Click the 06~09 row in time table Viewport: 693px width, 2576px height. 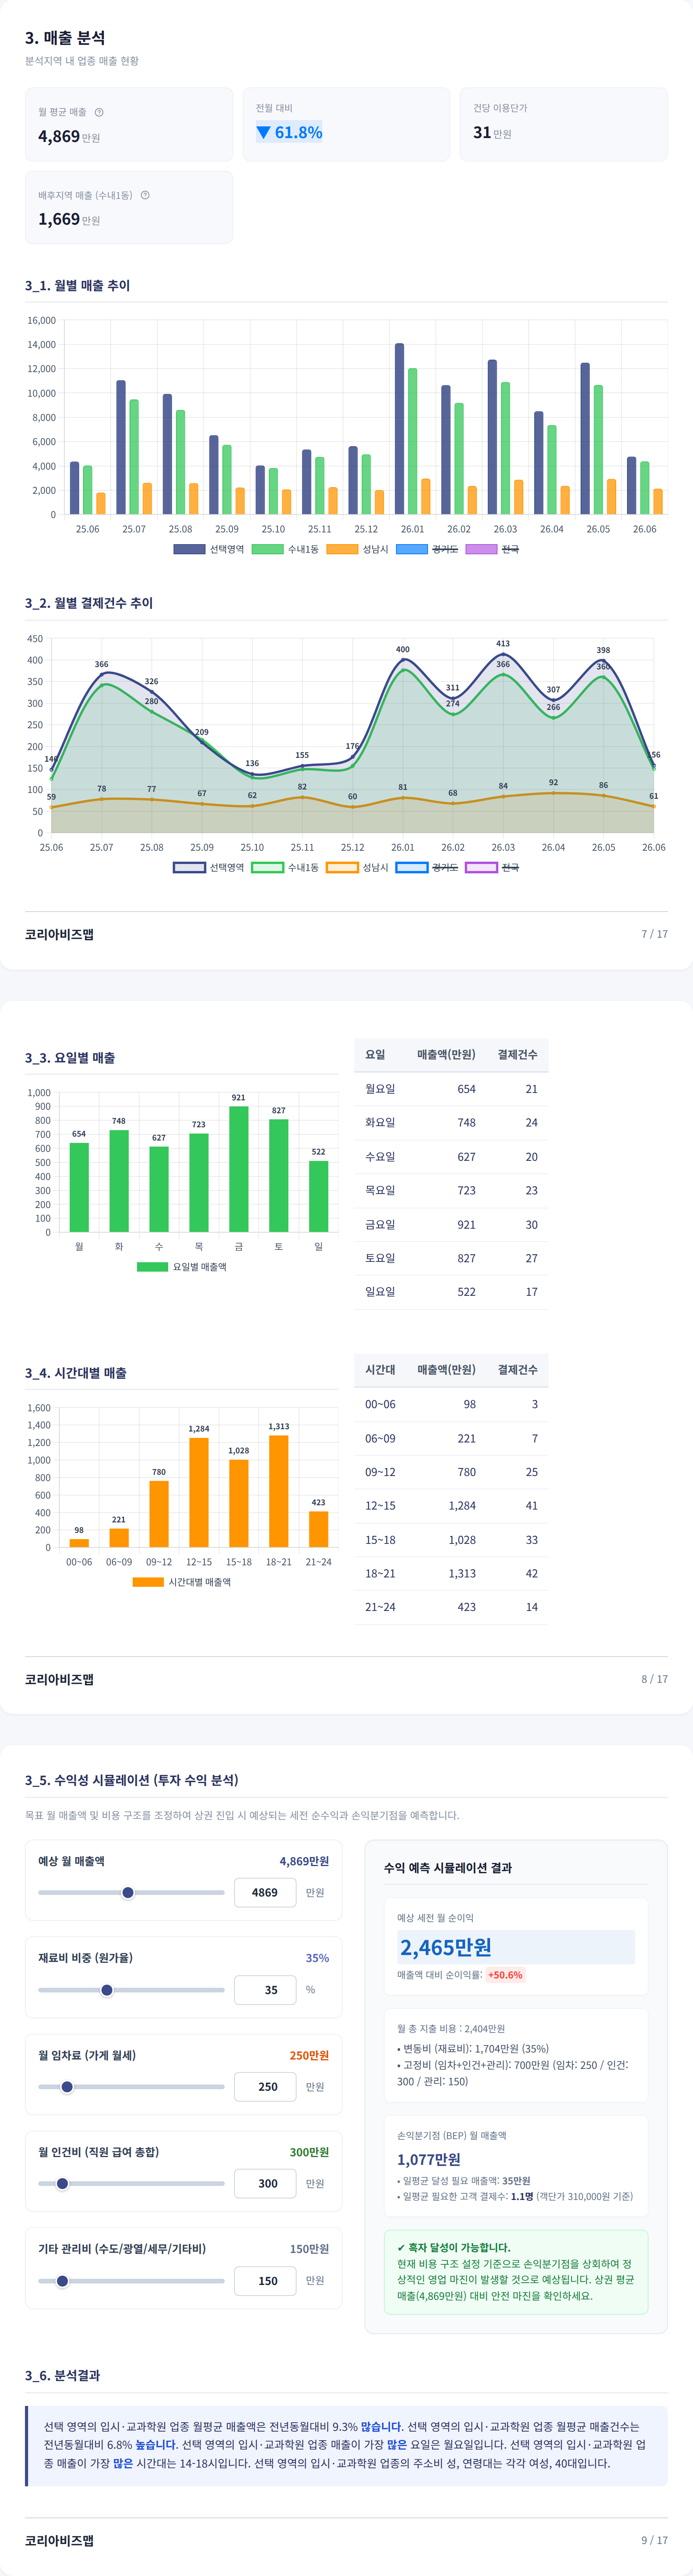click(x=451, y=1438)
